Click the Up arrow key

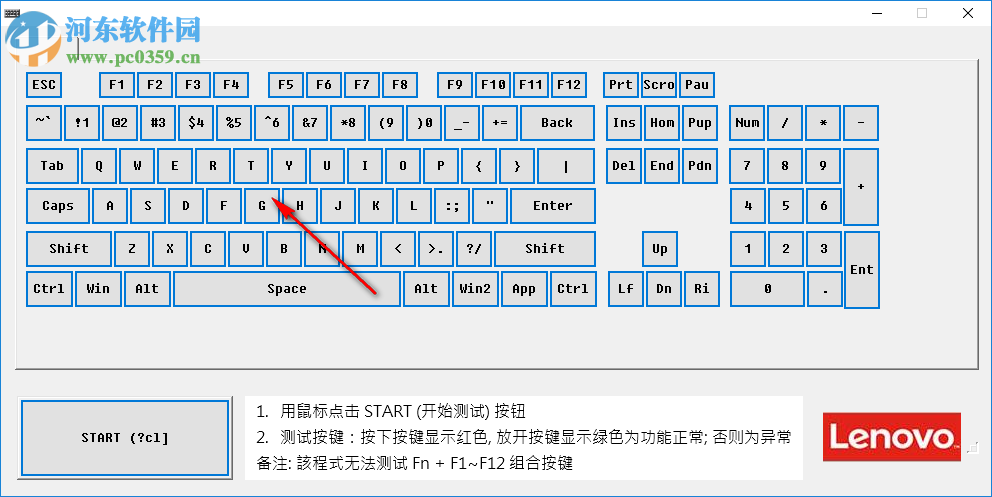[660, 249]
